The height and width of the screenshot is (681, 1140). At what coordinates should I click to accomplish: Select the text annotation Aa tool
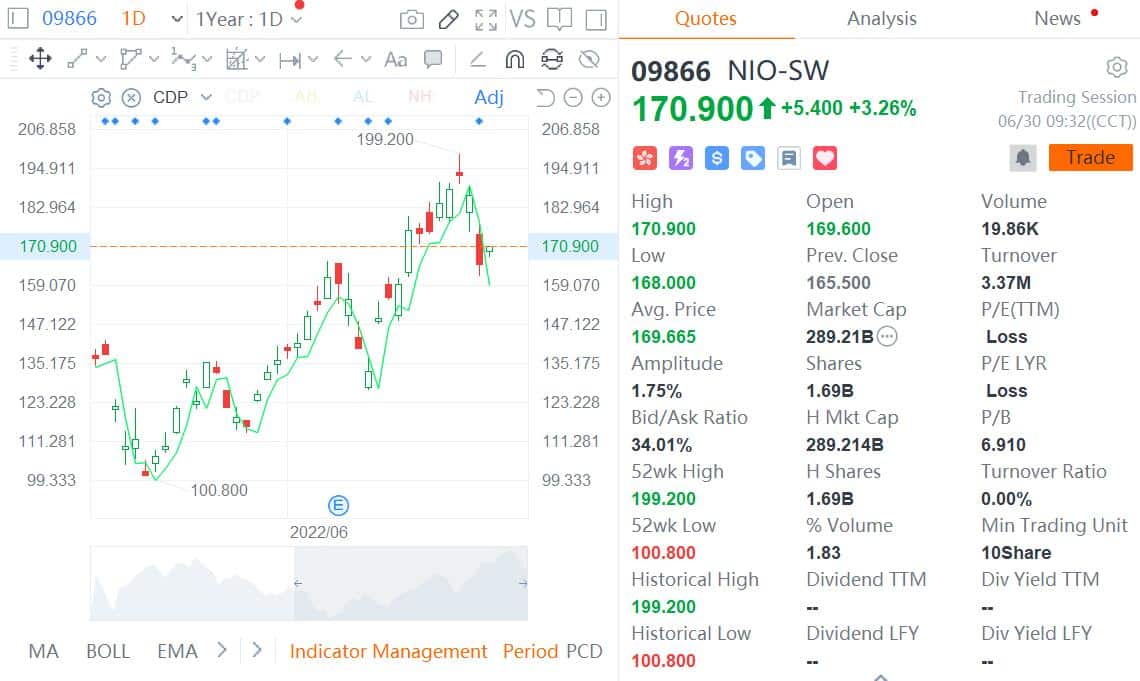click(395, 59)
